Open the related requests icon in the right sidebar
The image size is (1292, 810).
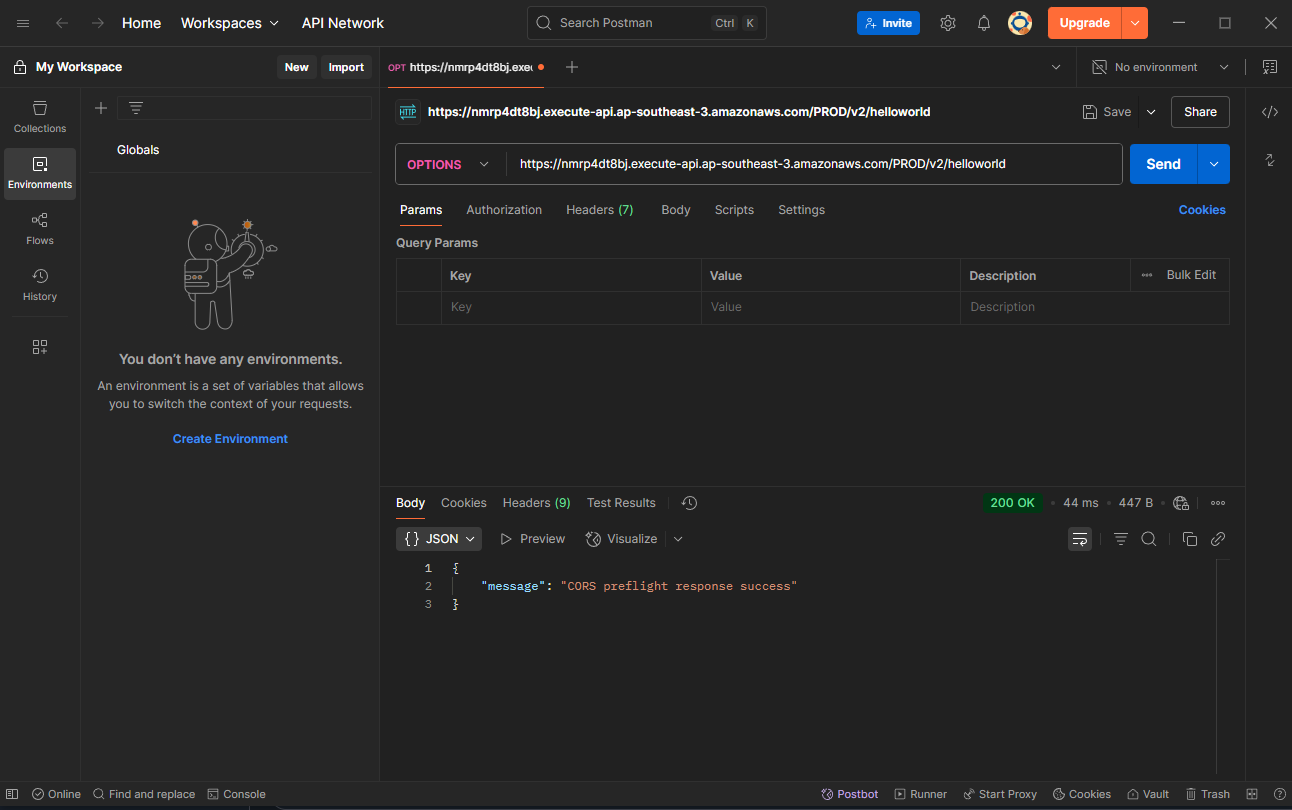pyautogui.click(x=1269, y=160)
